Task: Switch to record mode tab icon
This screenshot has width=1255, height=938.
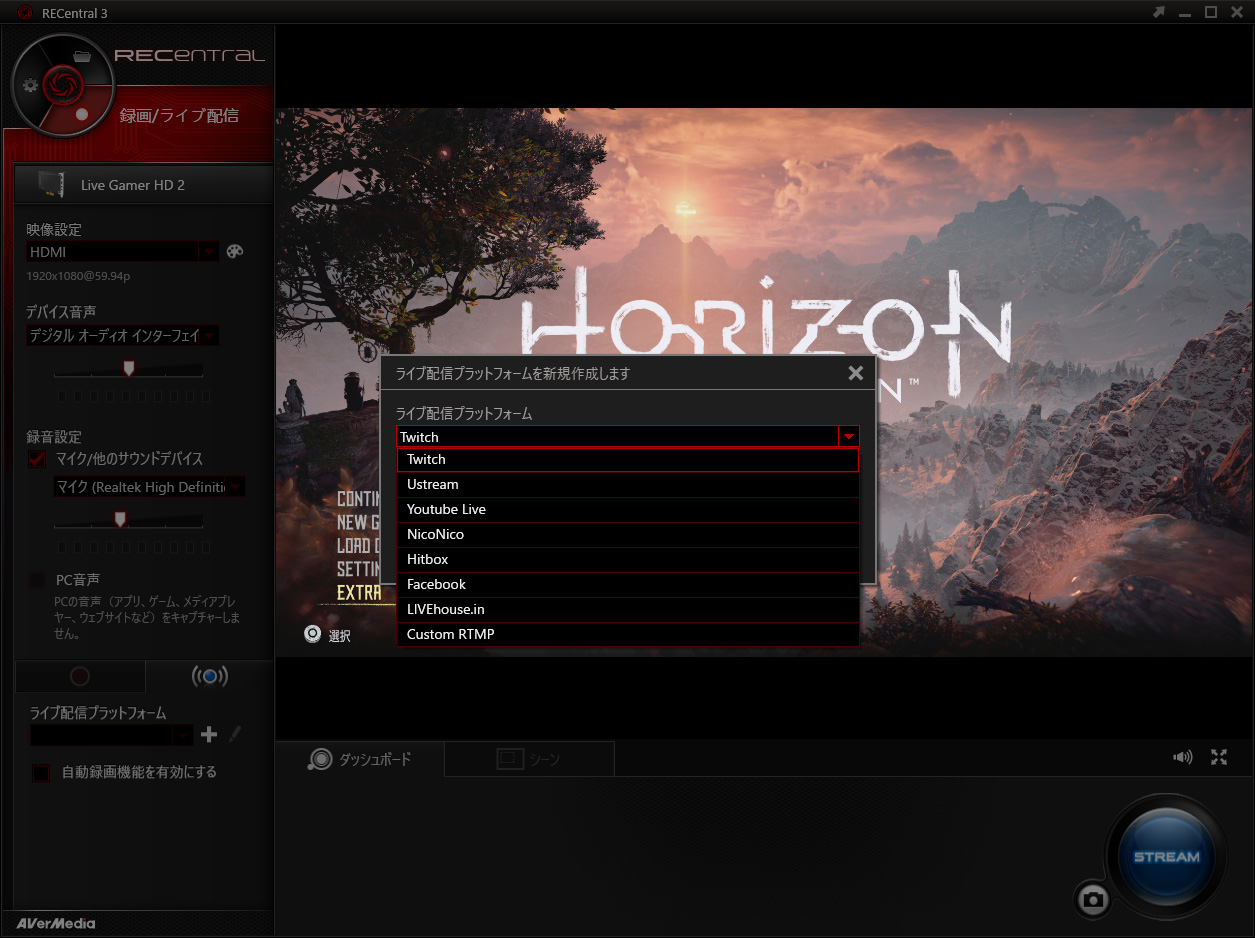Action: pyautogui.click(x=80, y=677)
